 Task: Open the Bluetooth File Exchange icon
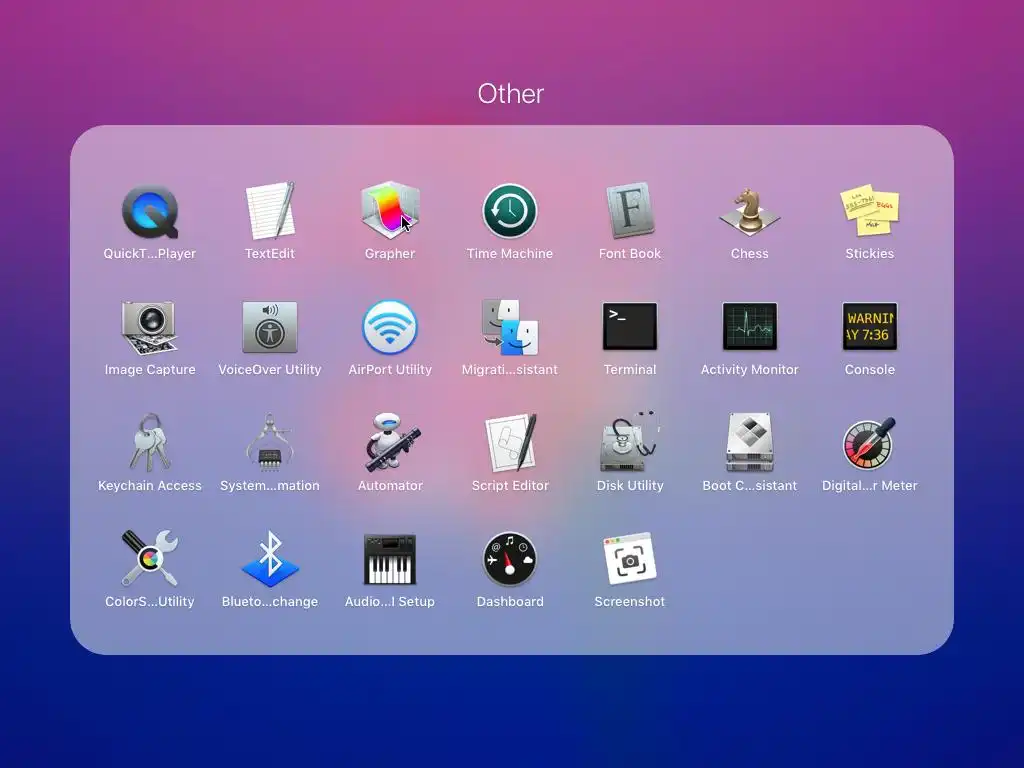[270, 559]
